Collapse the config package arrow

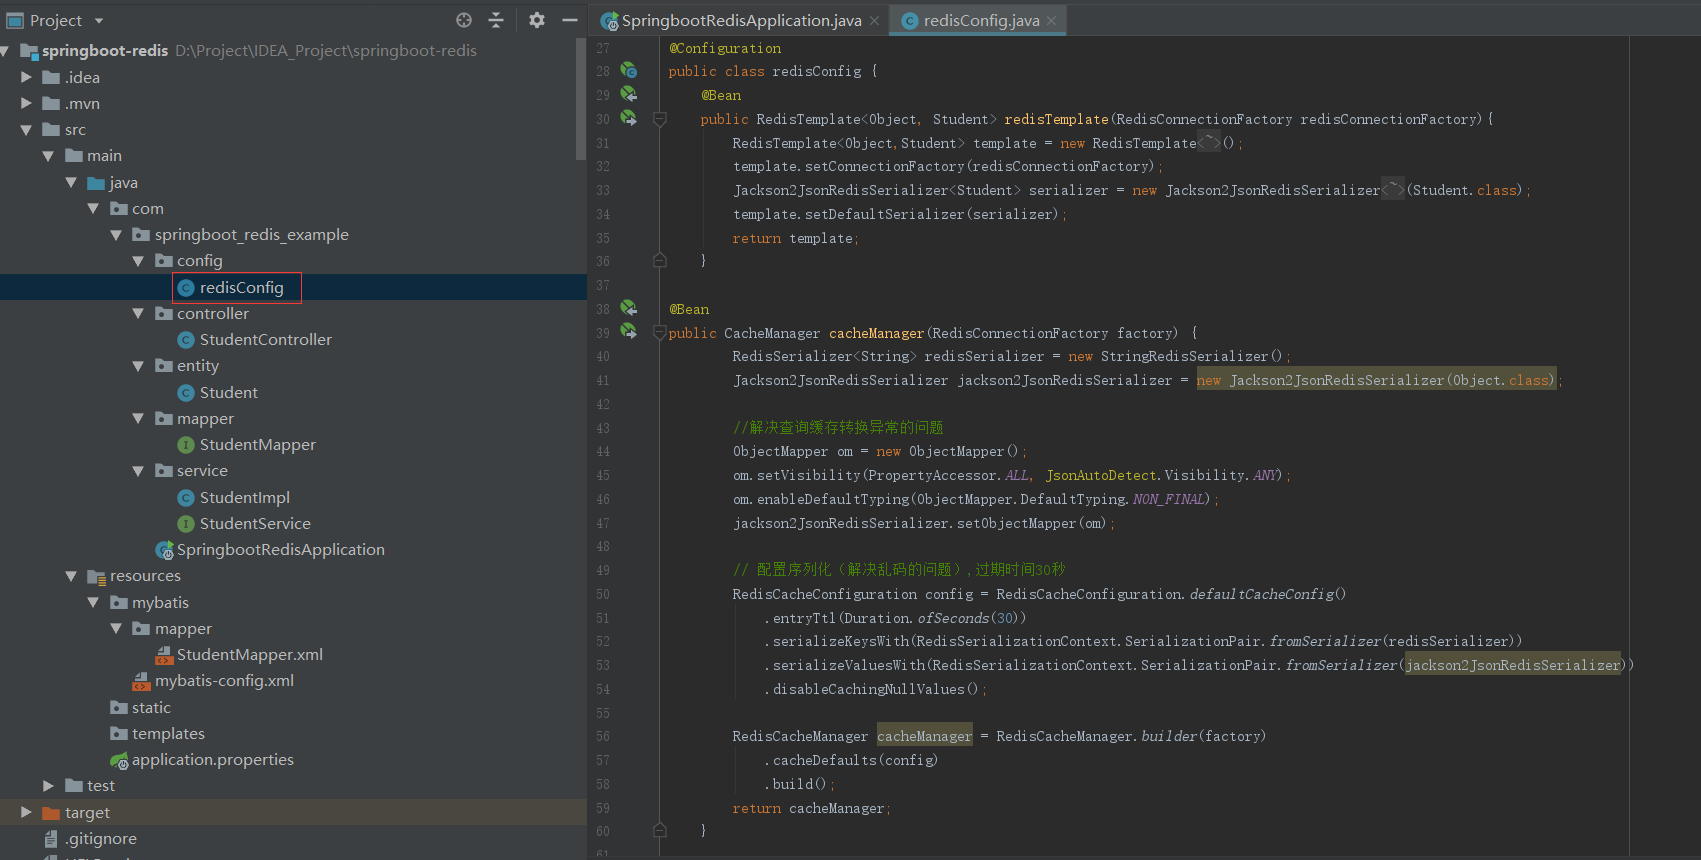(139, 261)
